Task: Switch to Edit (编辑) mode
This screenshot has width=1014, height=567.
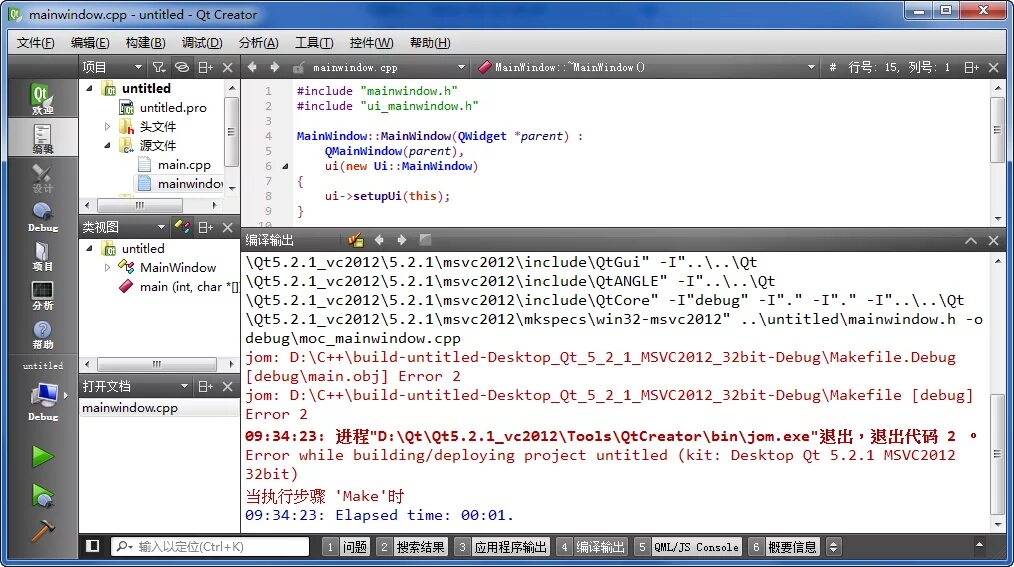Action: [42, 137]
